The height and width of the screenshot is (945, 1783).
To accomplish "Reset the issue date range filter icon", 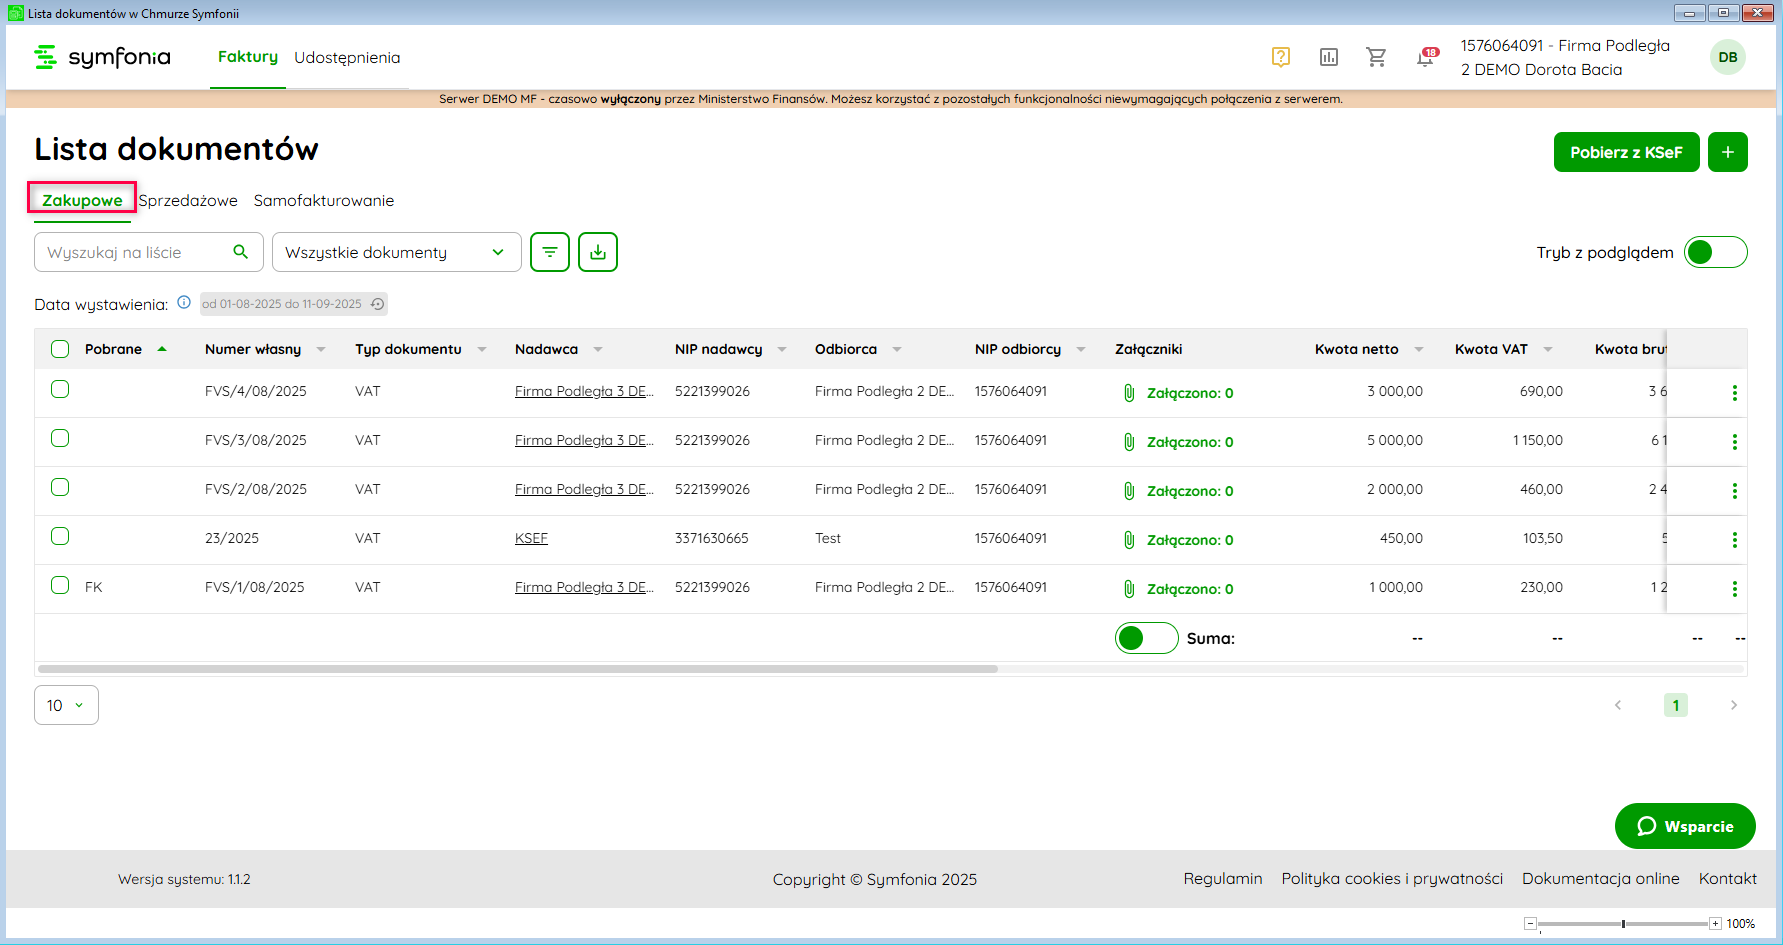I will (377, 304).
